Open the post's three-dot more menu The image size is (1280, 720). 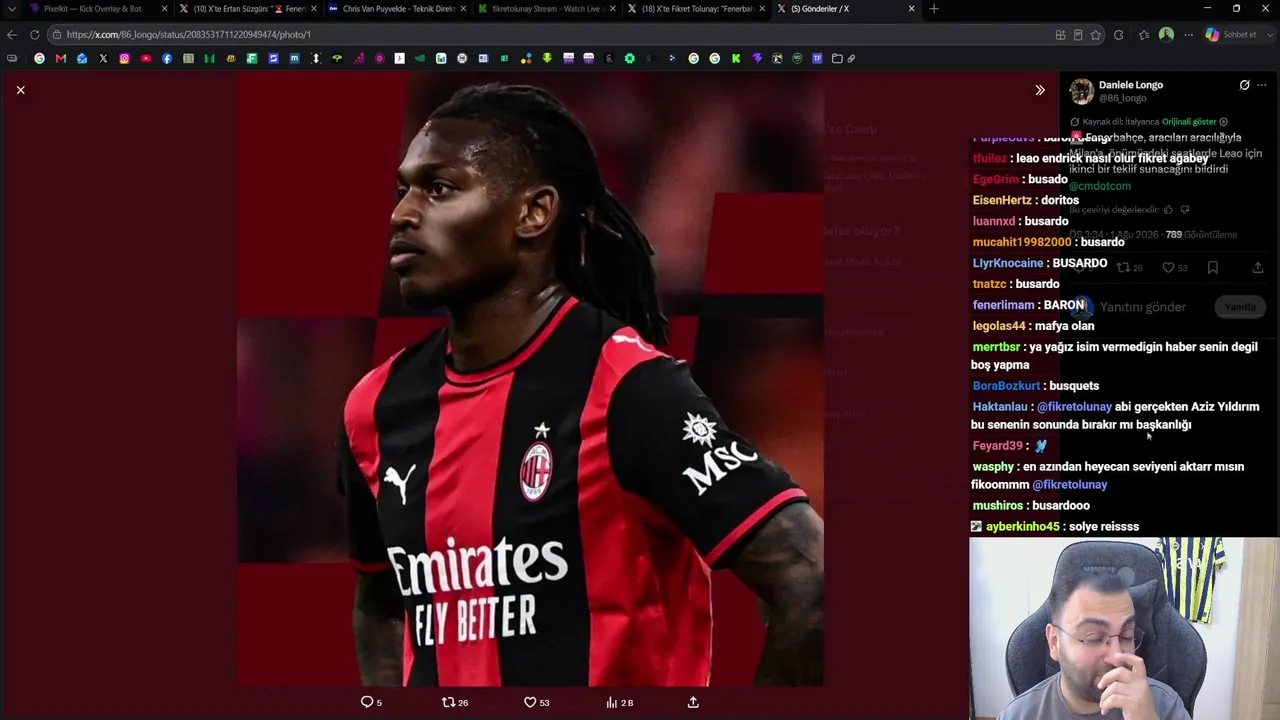[x=1262, y=85]
